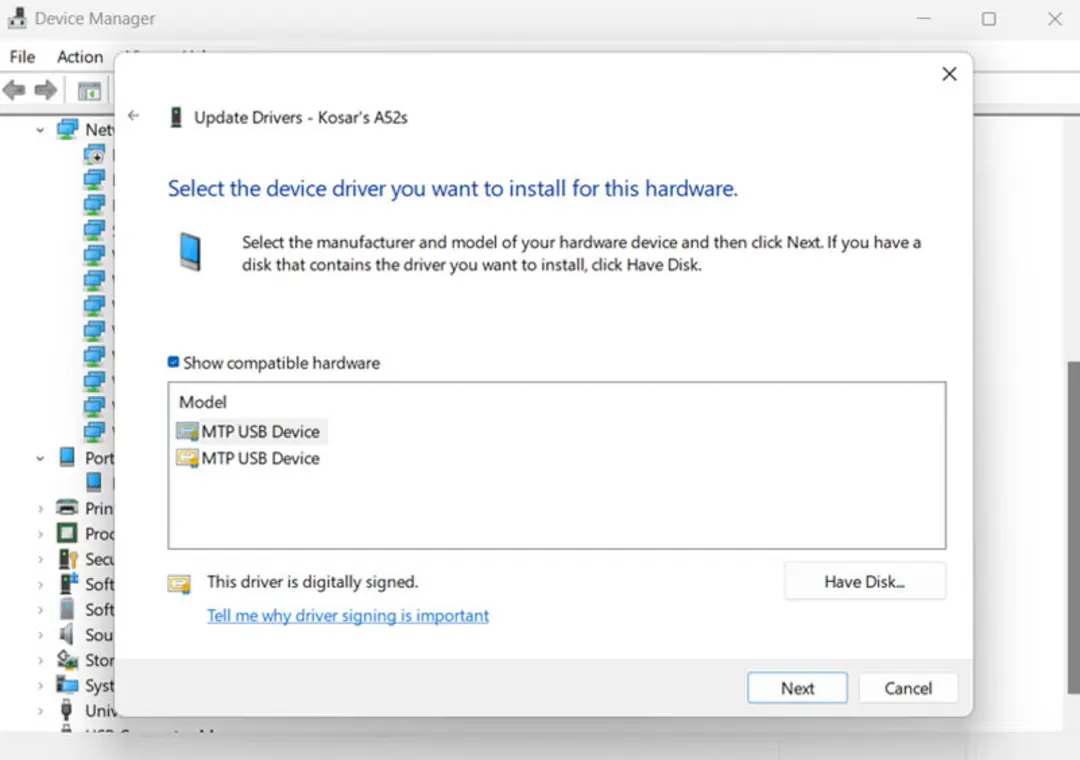
Task: Maximize the Device Manager window
Action: [x=988, y=19]
